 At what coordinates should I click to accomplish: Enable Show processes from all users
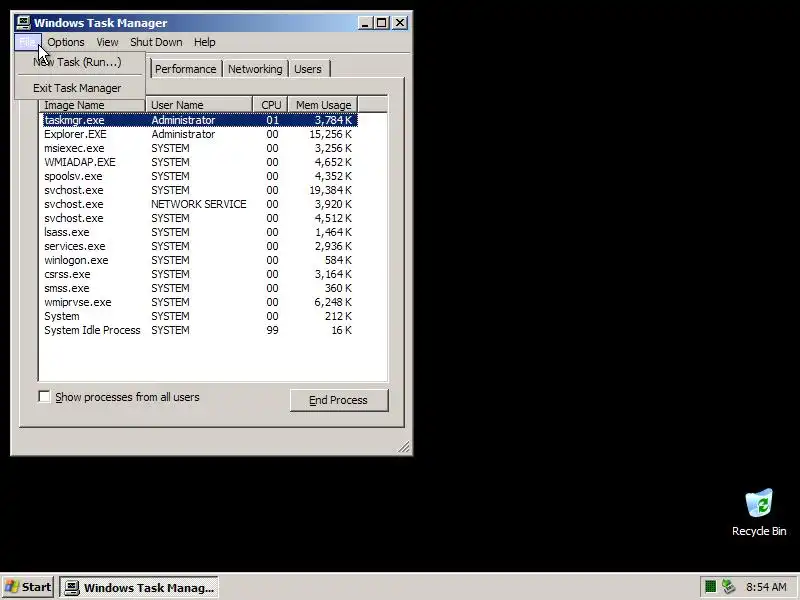point(44,396)
